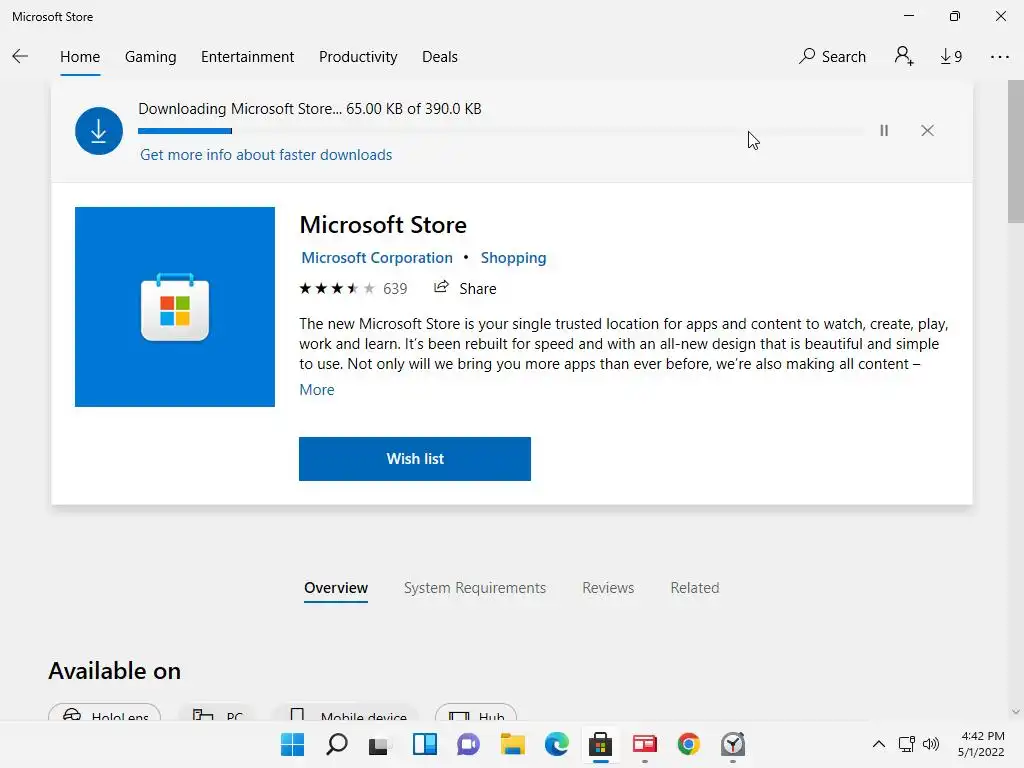Open Search in the Store header

(x=832, y=57)
